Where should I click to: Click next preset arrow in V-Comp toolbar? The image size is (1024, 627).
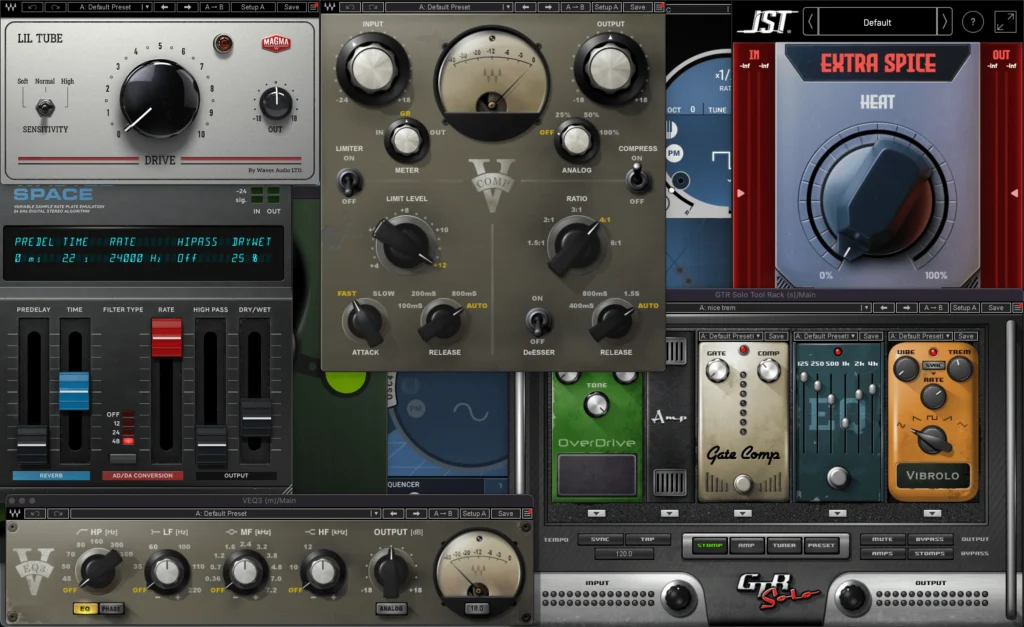pos(548,7)
